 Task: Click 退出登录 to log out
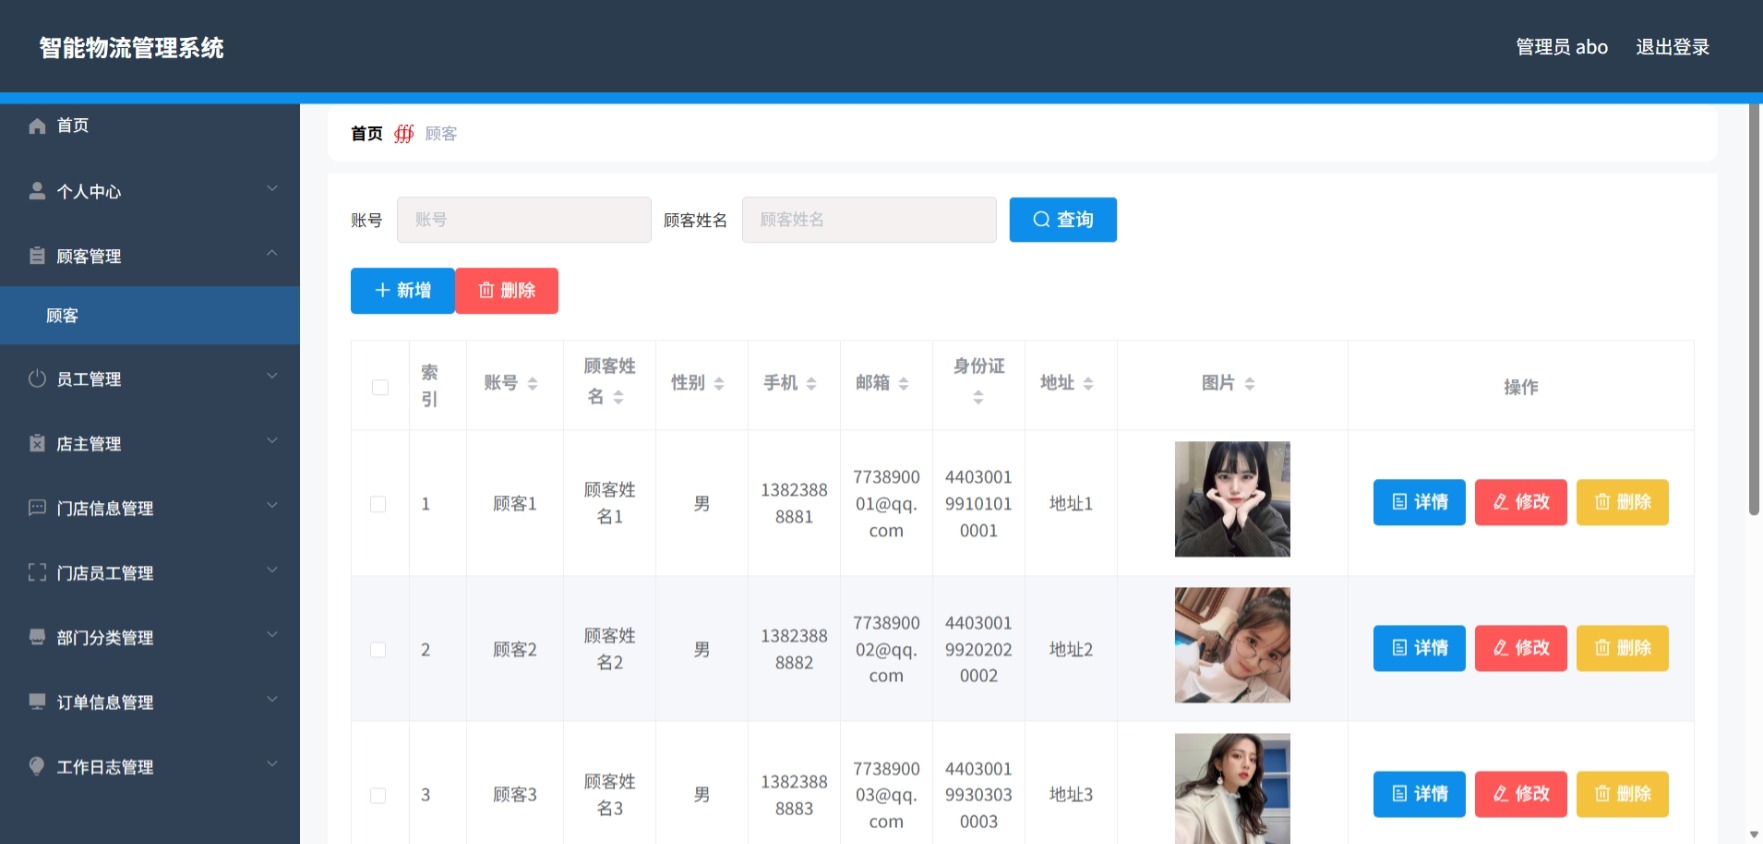pyautogui.click(x=1672, y=47)
